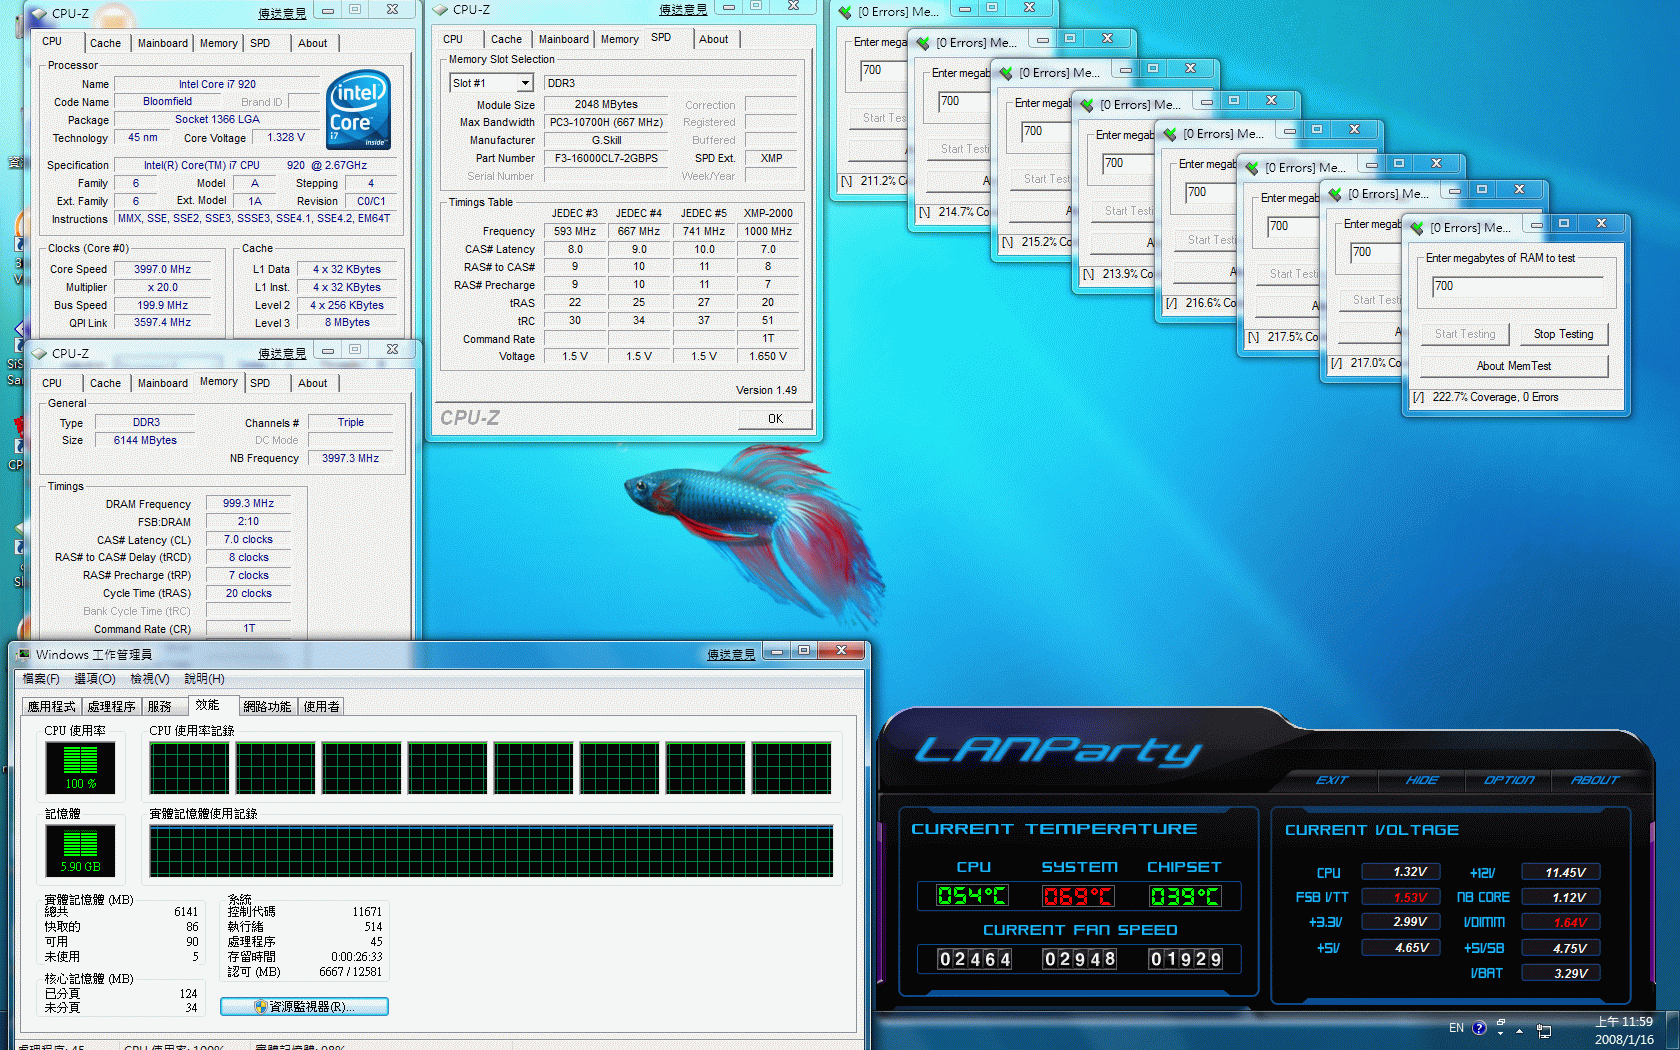Viewport: 1680px width, 1050px height.
Task: Click the '222.7% Coverage, 0 Errors' status text
Action: (x=1495, y=397)
